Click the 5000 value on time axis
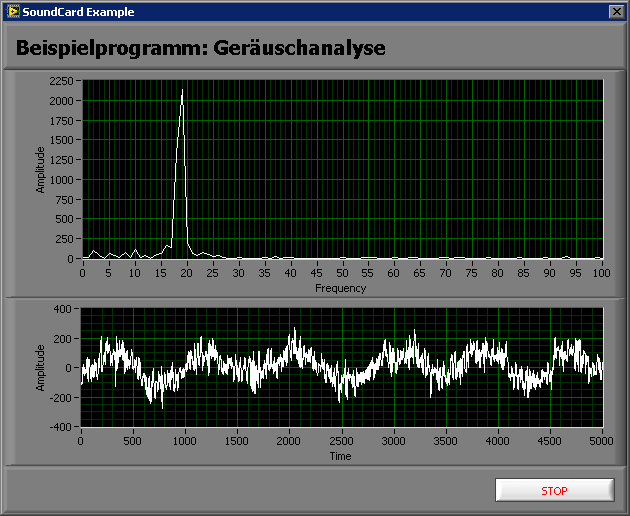Image resolution: width=630 pixels, height=516 pixels. tap(601, 441)
